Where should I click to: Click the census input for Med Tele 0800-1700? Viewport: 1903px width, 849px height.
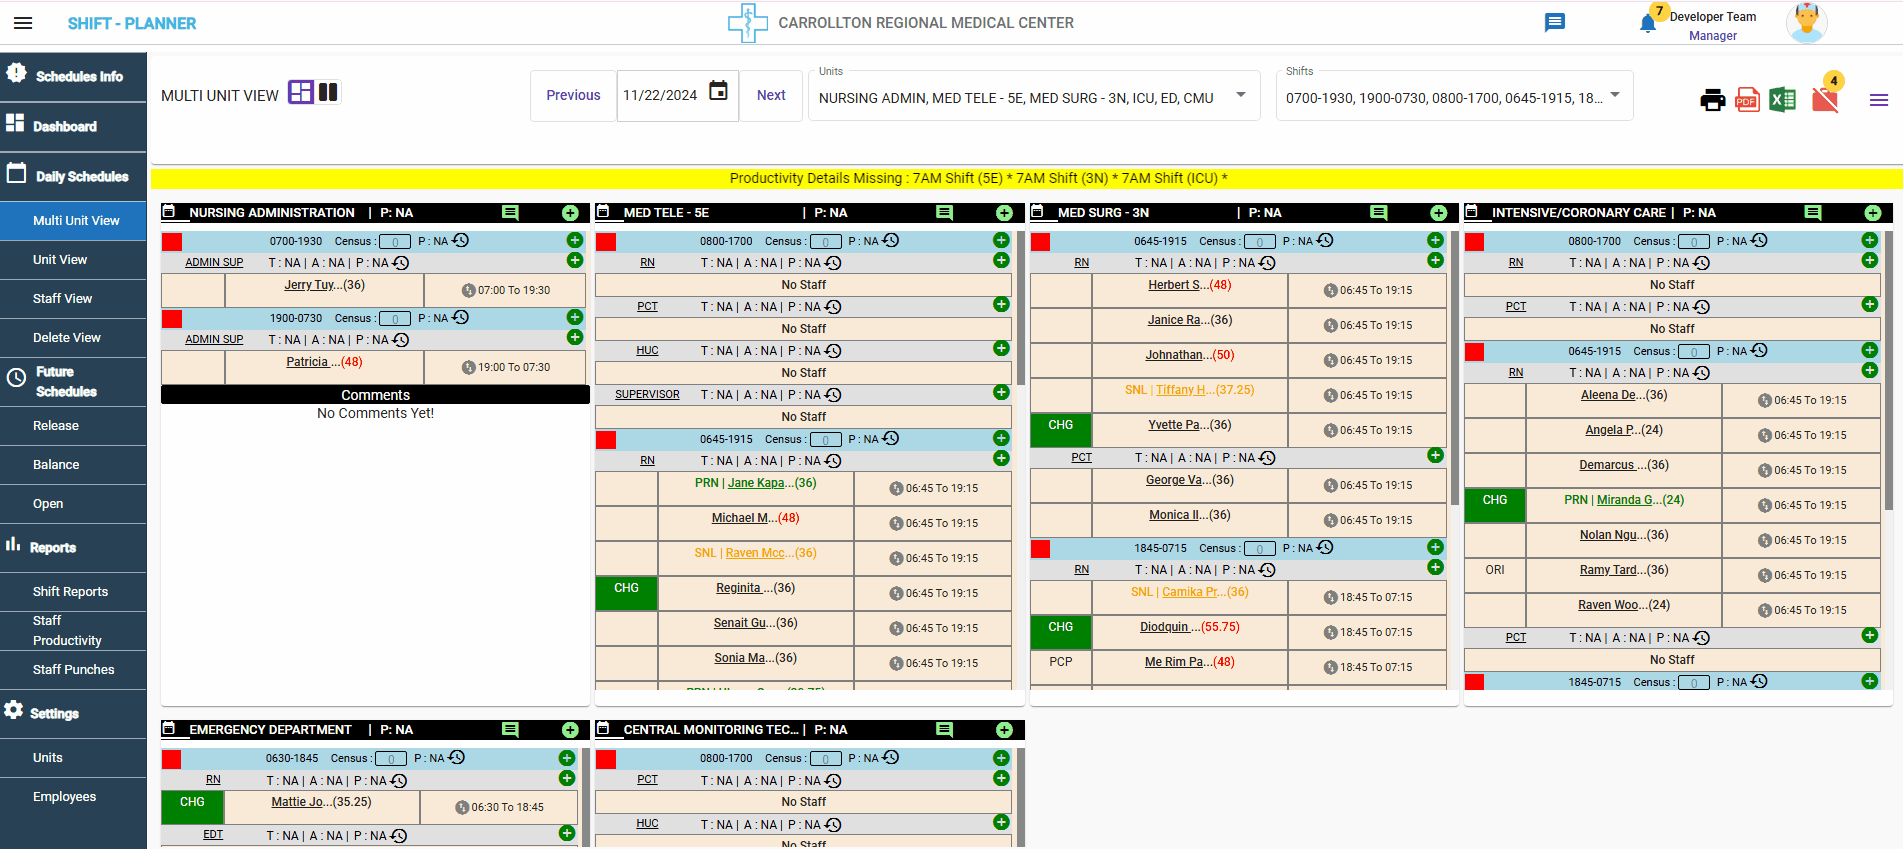pyautogui.click(x=825, y=242)
